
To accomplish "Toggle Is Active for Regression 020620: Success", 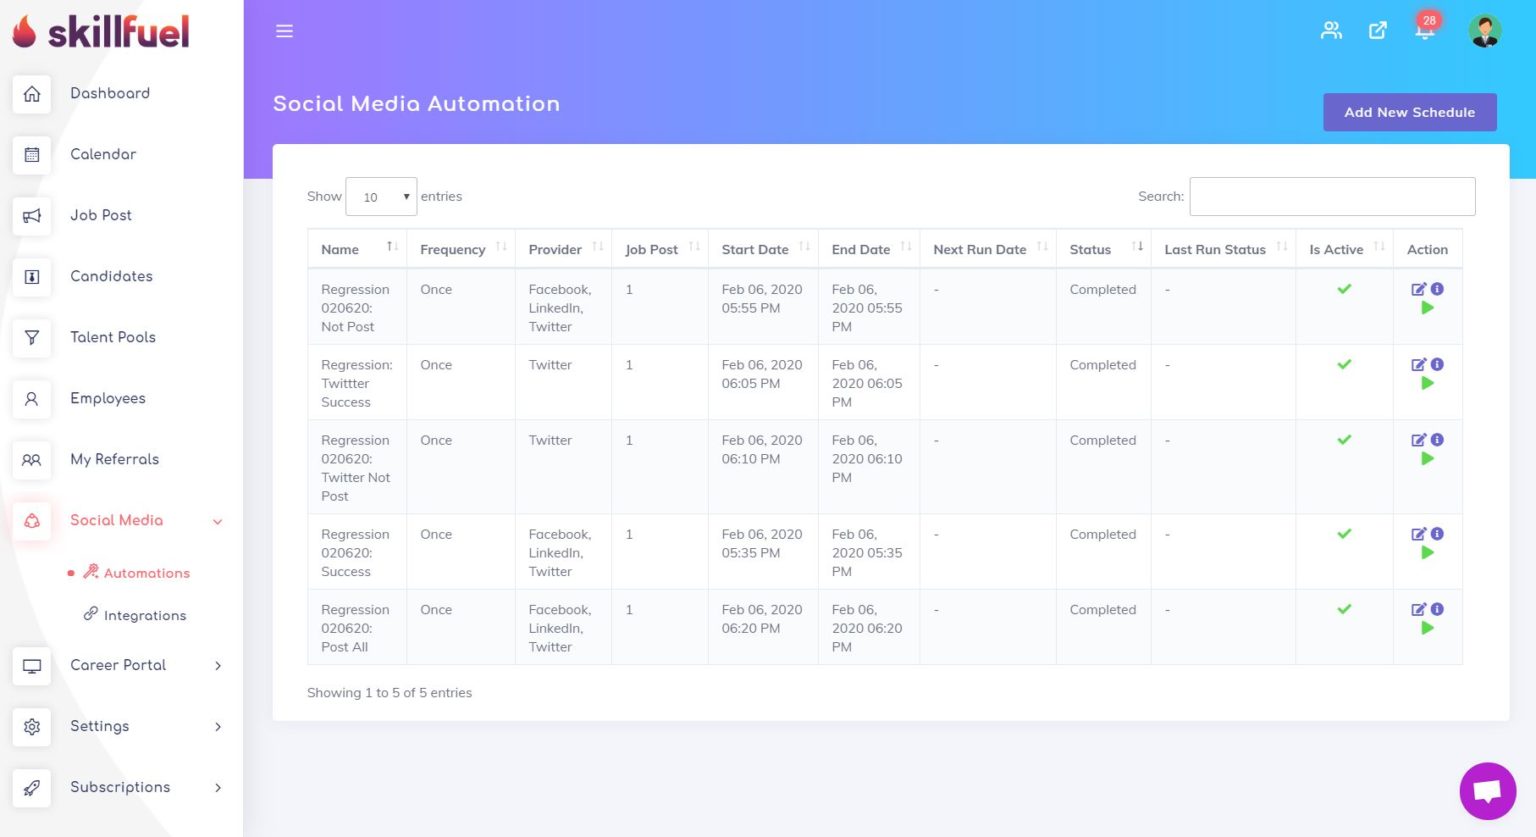I will click(1344, 534).
